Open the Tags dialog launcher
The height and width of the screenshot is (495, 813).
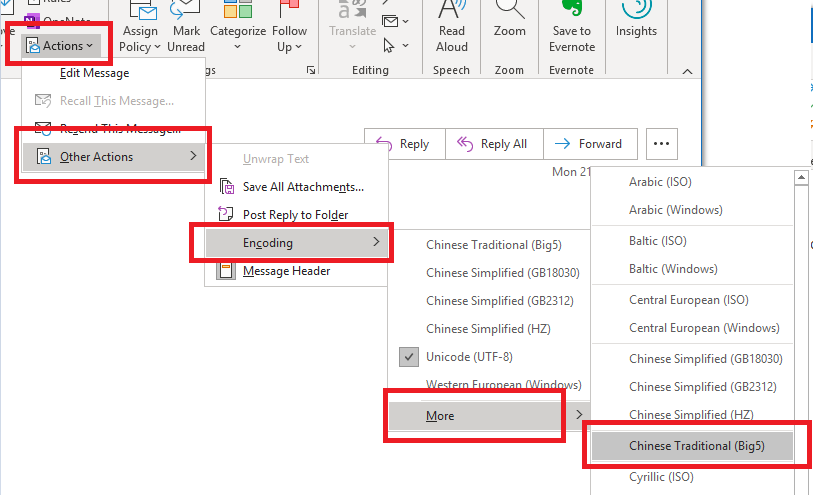point(311,70)
